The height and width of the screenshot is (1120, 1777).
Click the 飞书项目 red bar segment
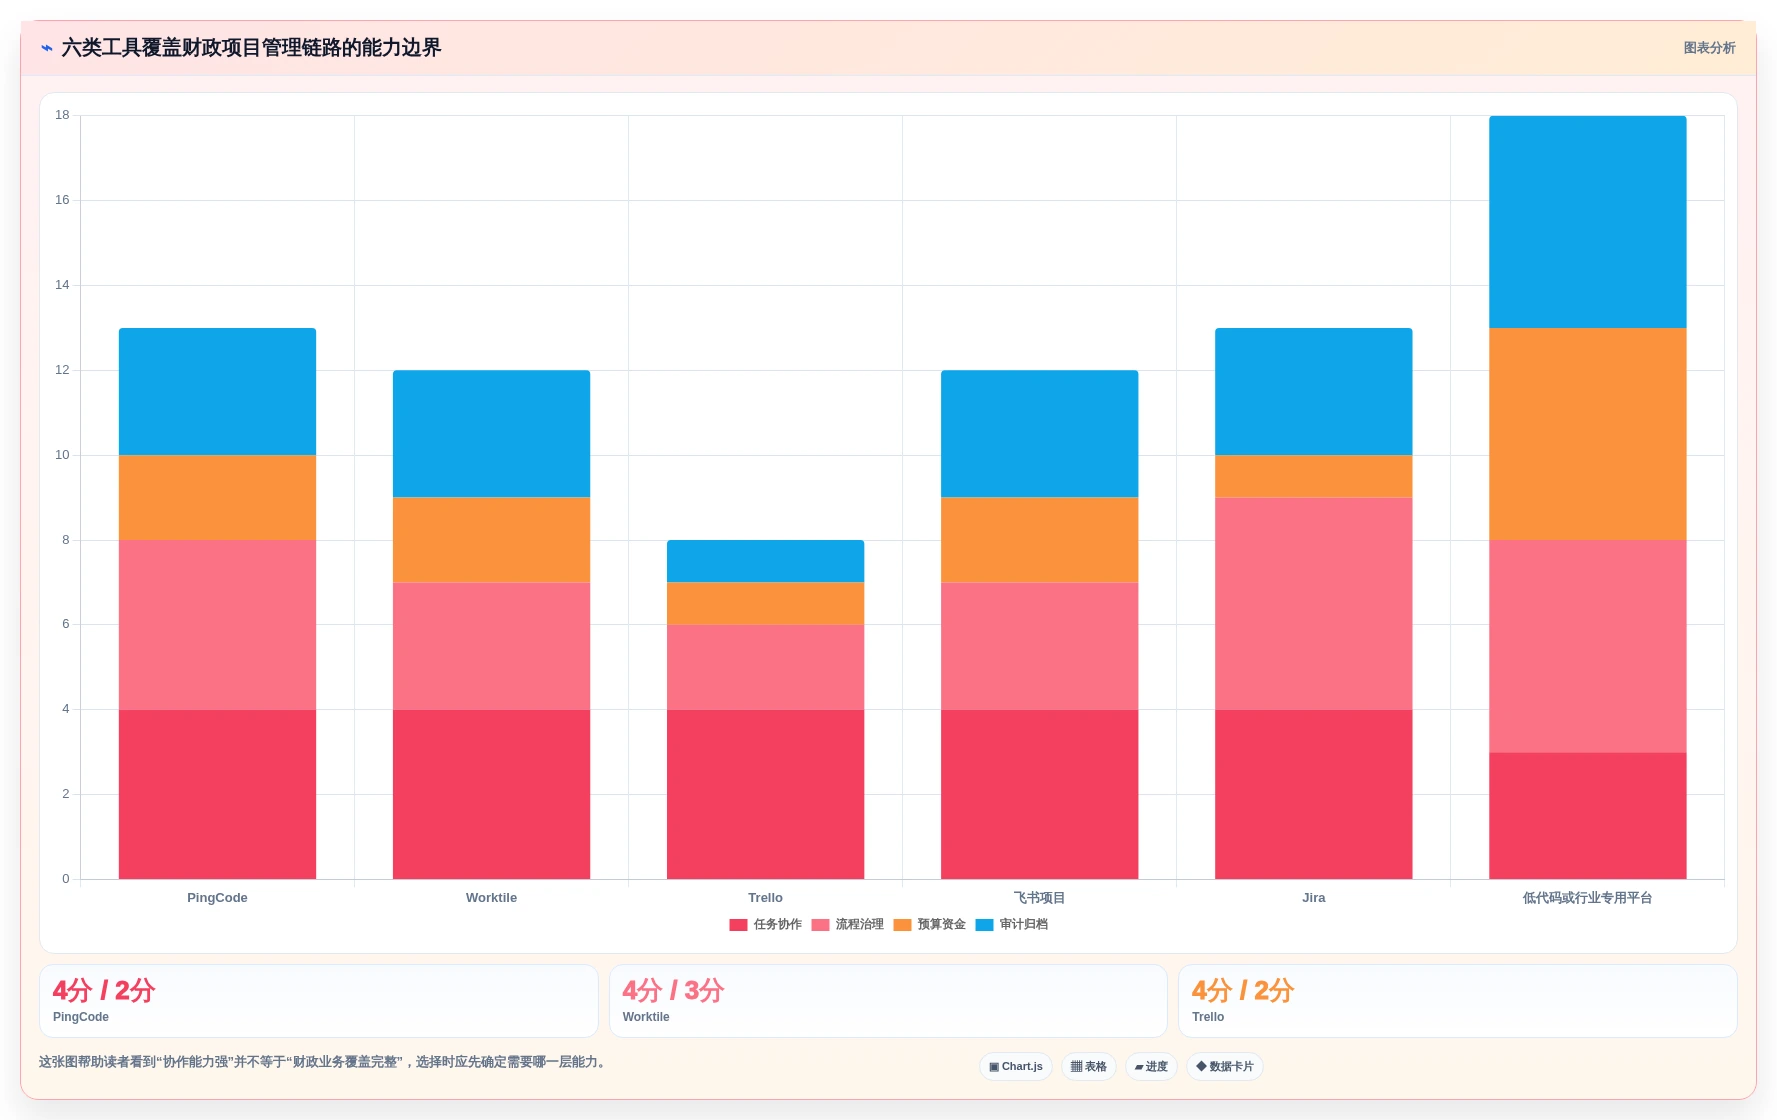[1039, 795]
